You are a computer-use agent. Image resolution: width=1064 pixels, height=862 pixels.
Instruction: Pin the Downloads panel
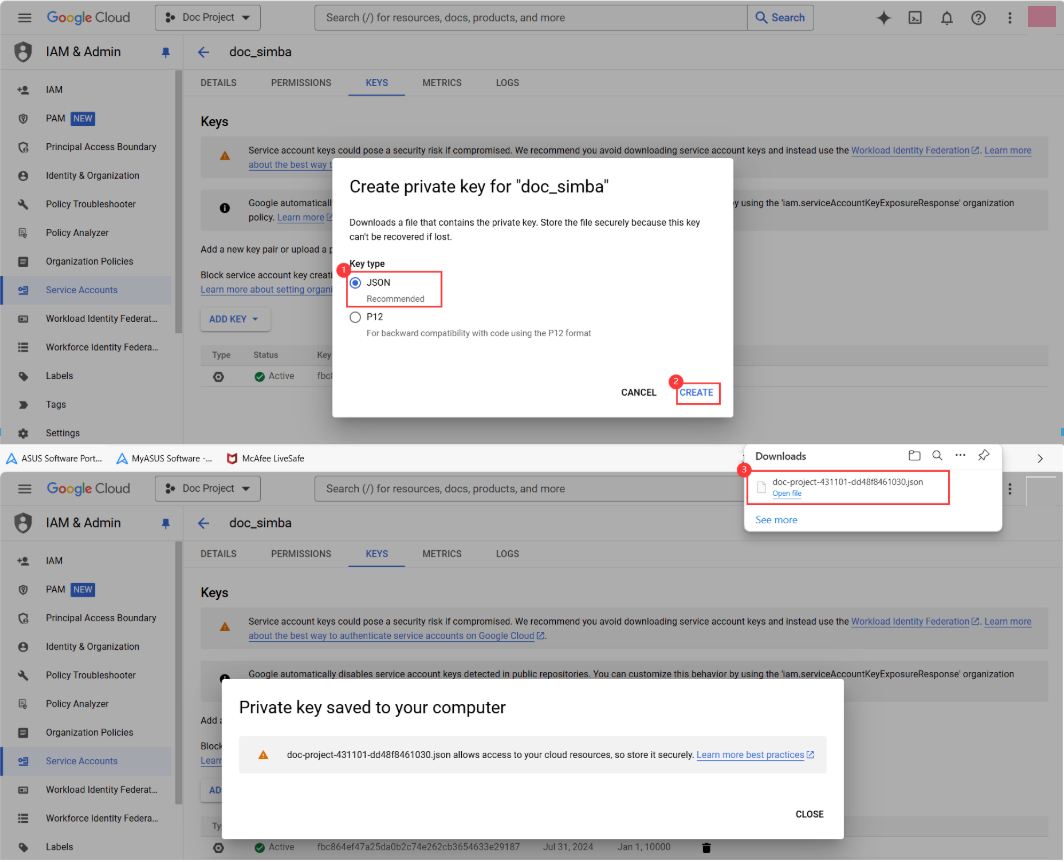click(x=983, y=455)
